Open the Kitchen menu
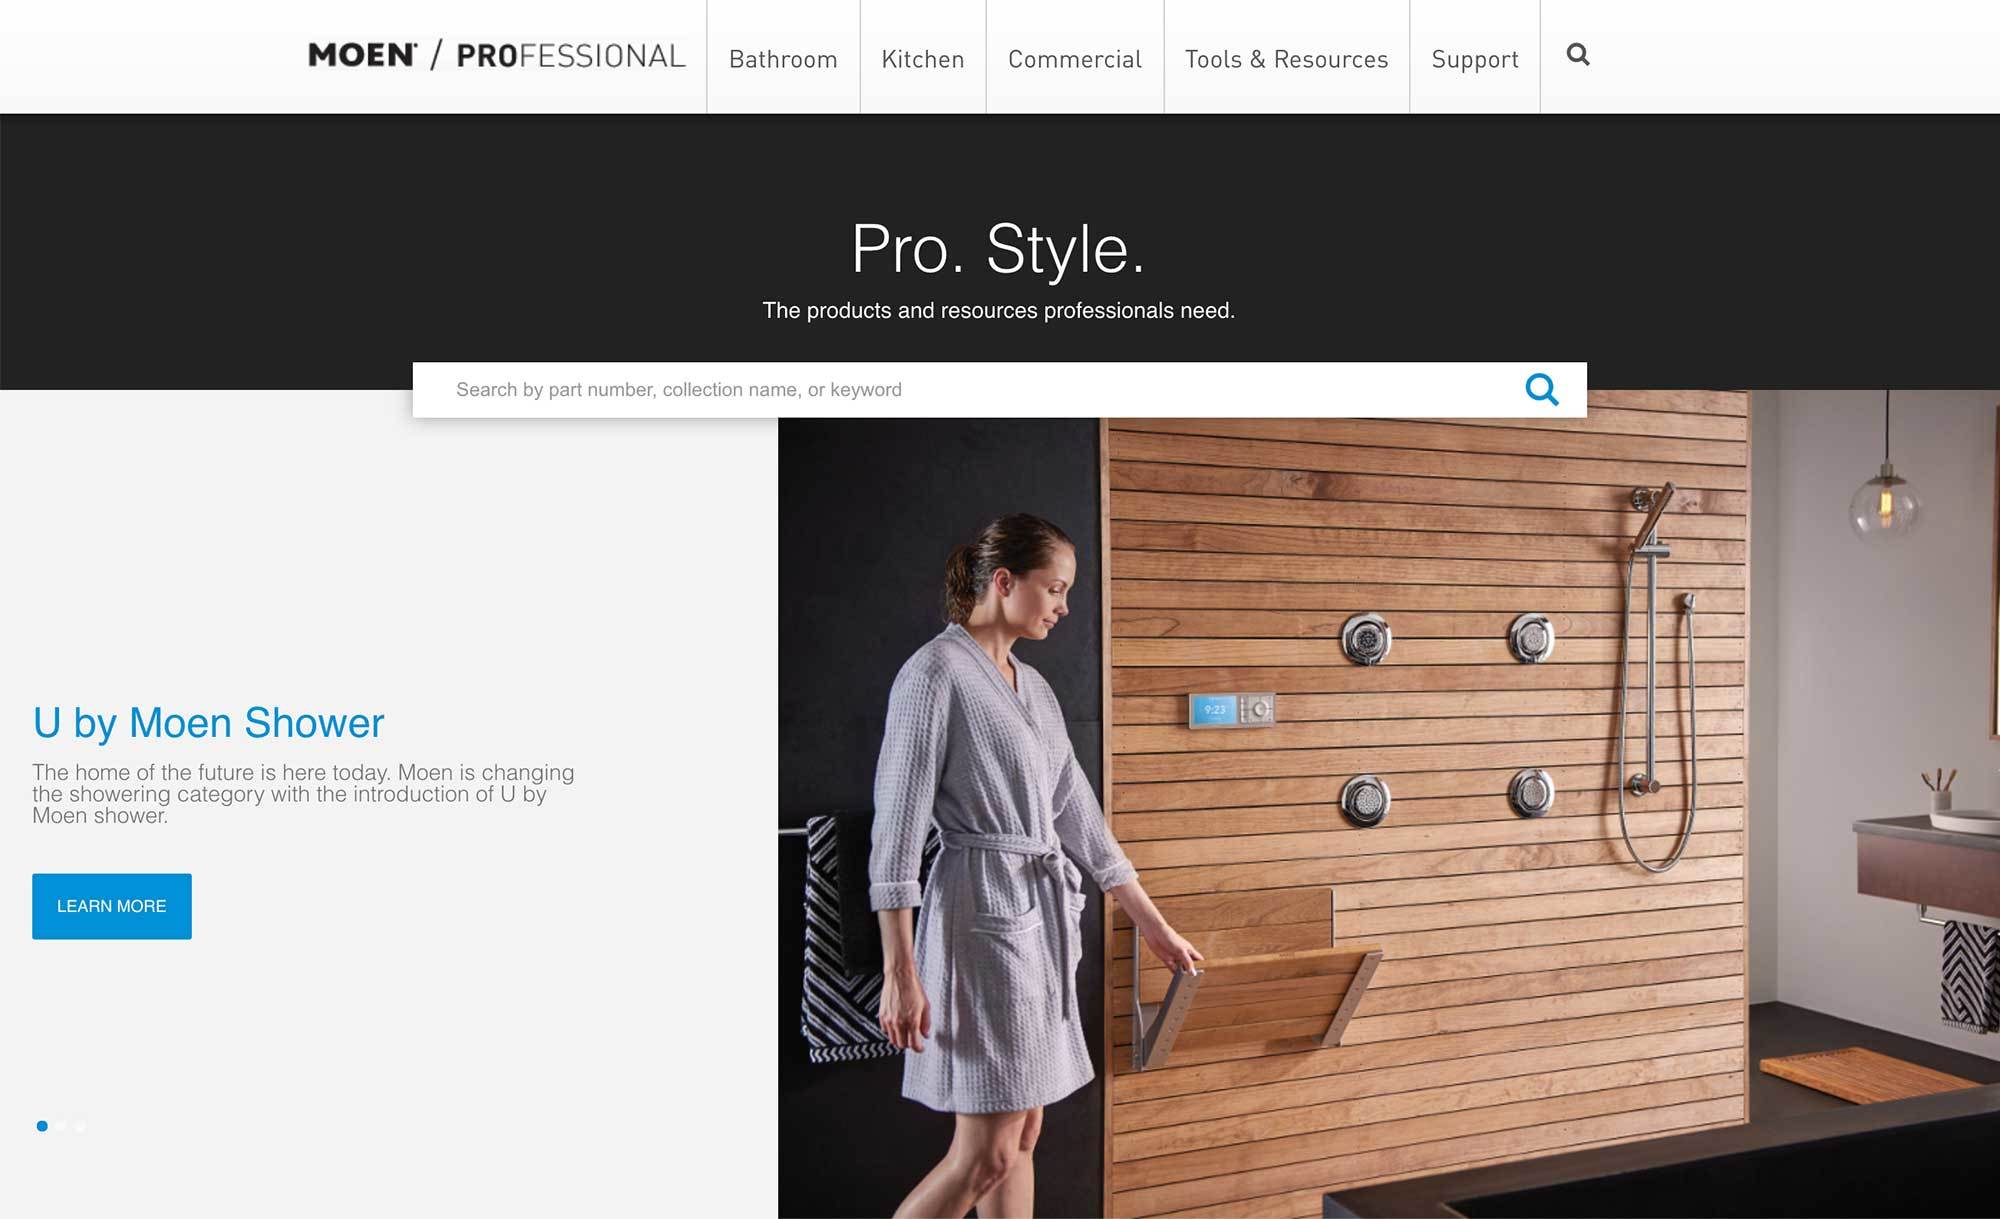The image size is (2000, 1219). click(923, 59)
